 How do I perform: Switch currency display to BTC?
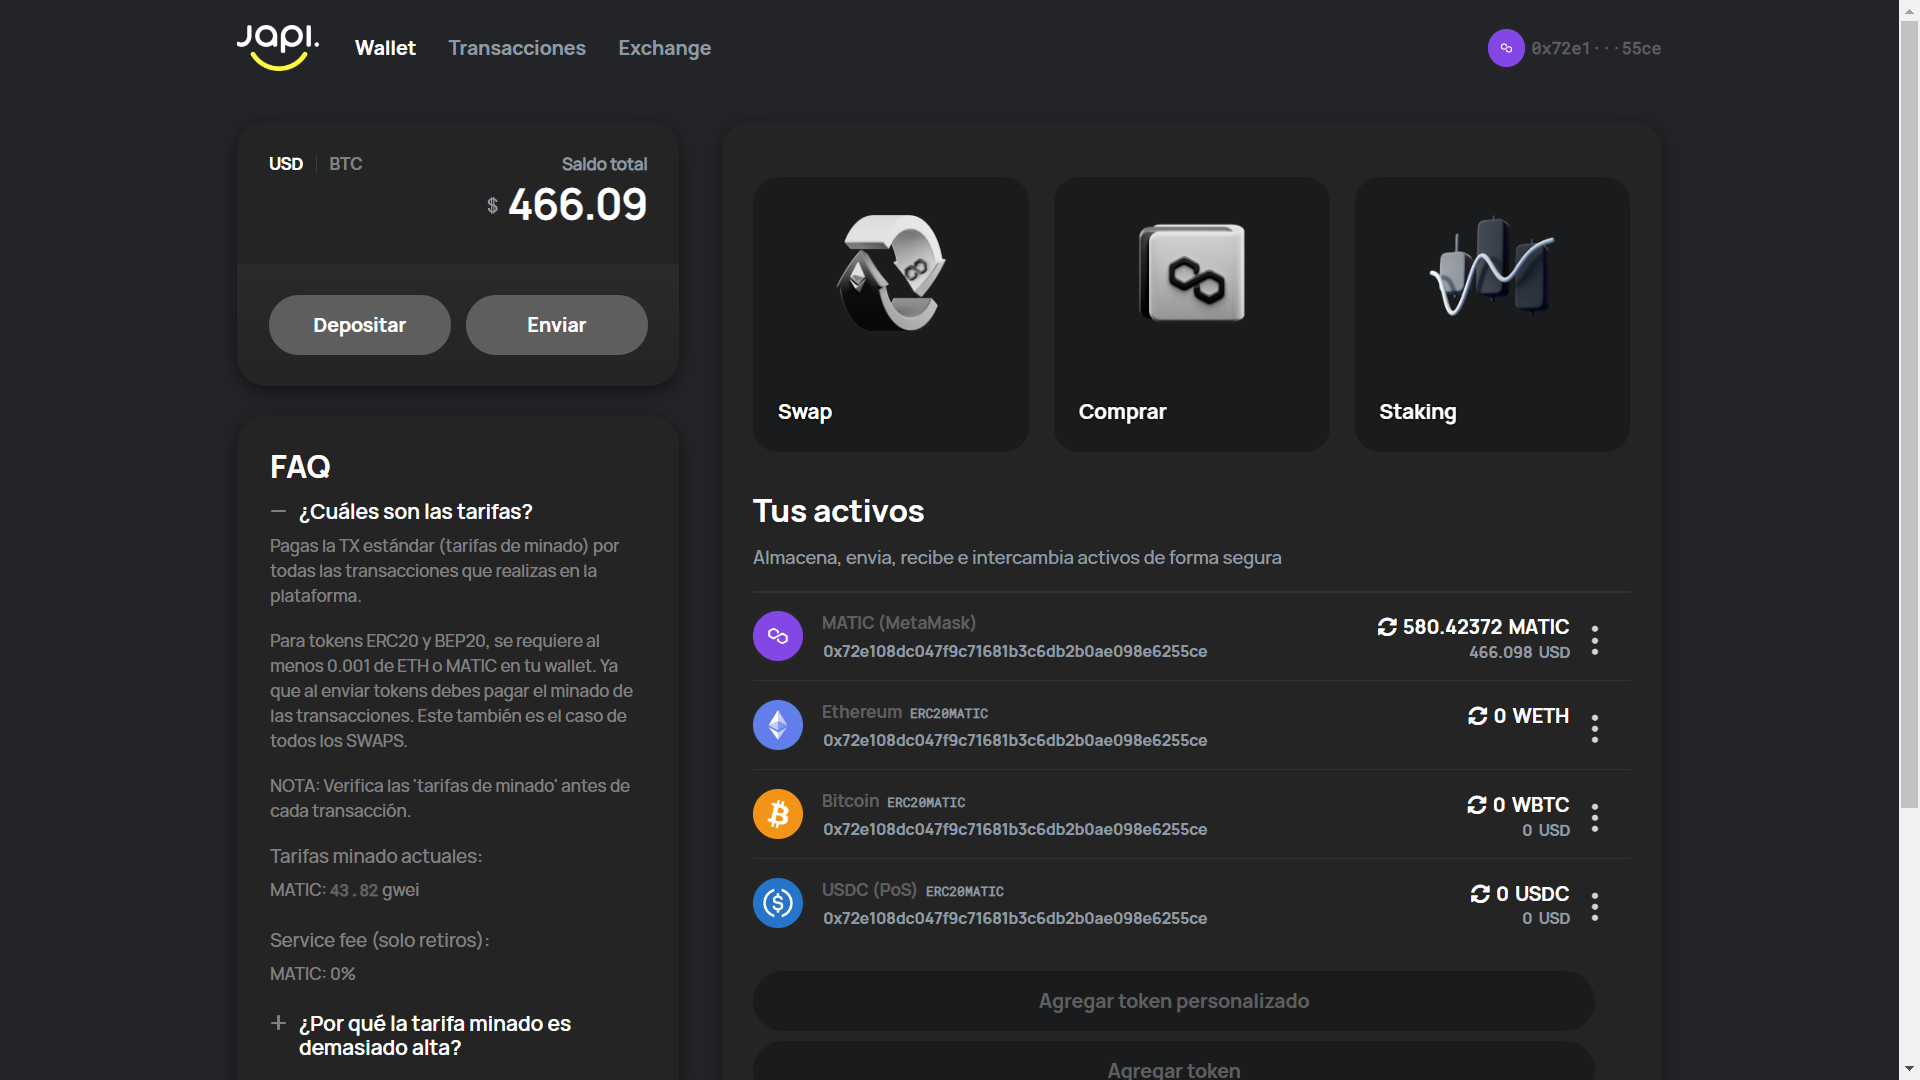coord(345,164)
